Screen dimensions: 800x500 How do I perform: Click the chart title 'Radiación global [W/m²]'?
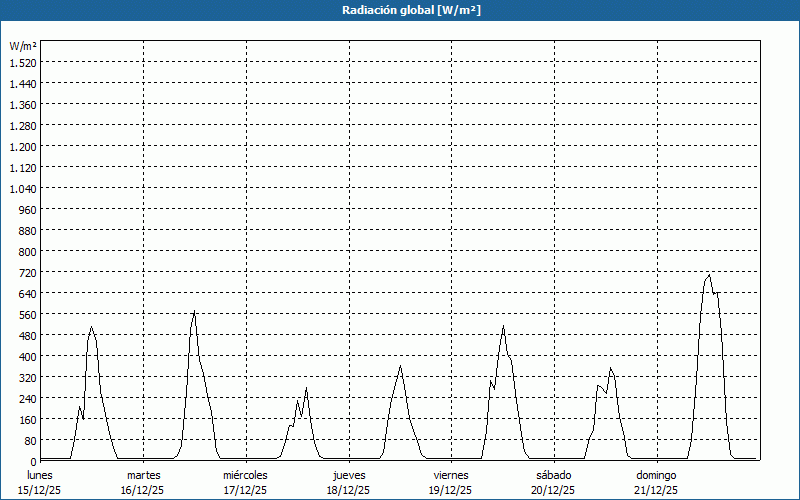tap(411, 10)
